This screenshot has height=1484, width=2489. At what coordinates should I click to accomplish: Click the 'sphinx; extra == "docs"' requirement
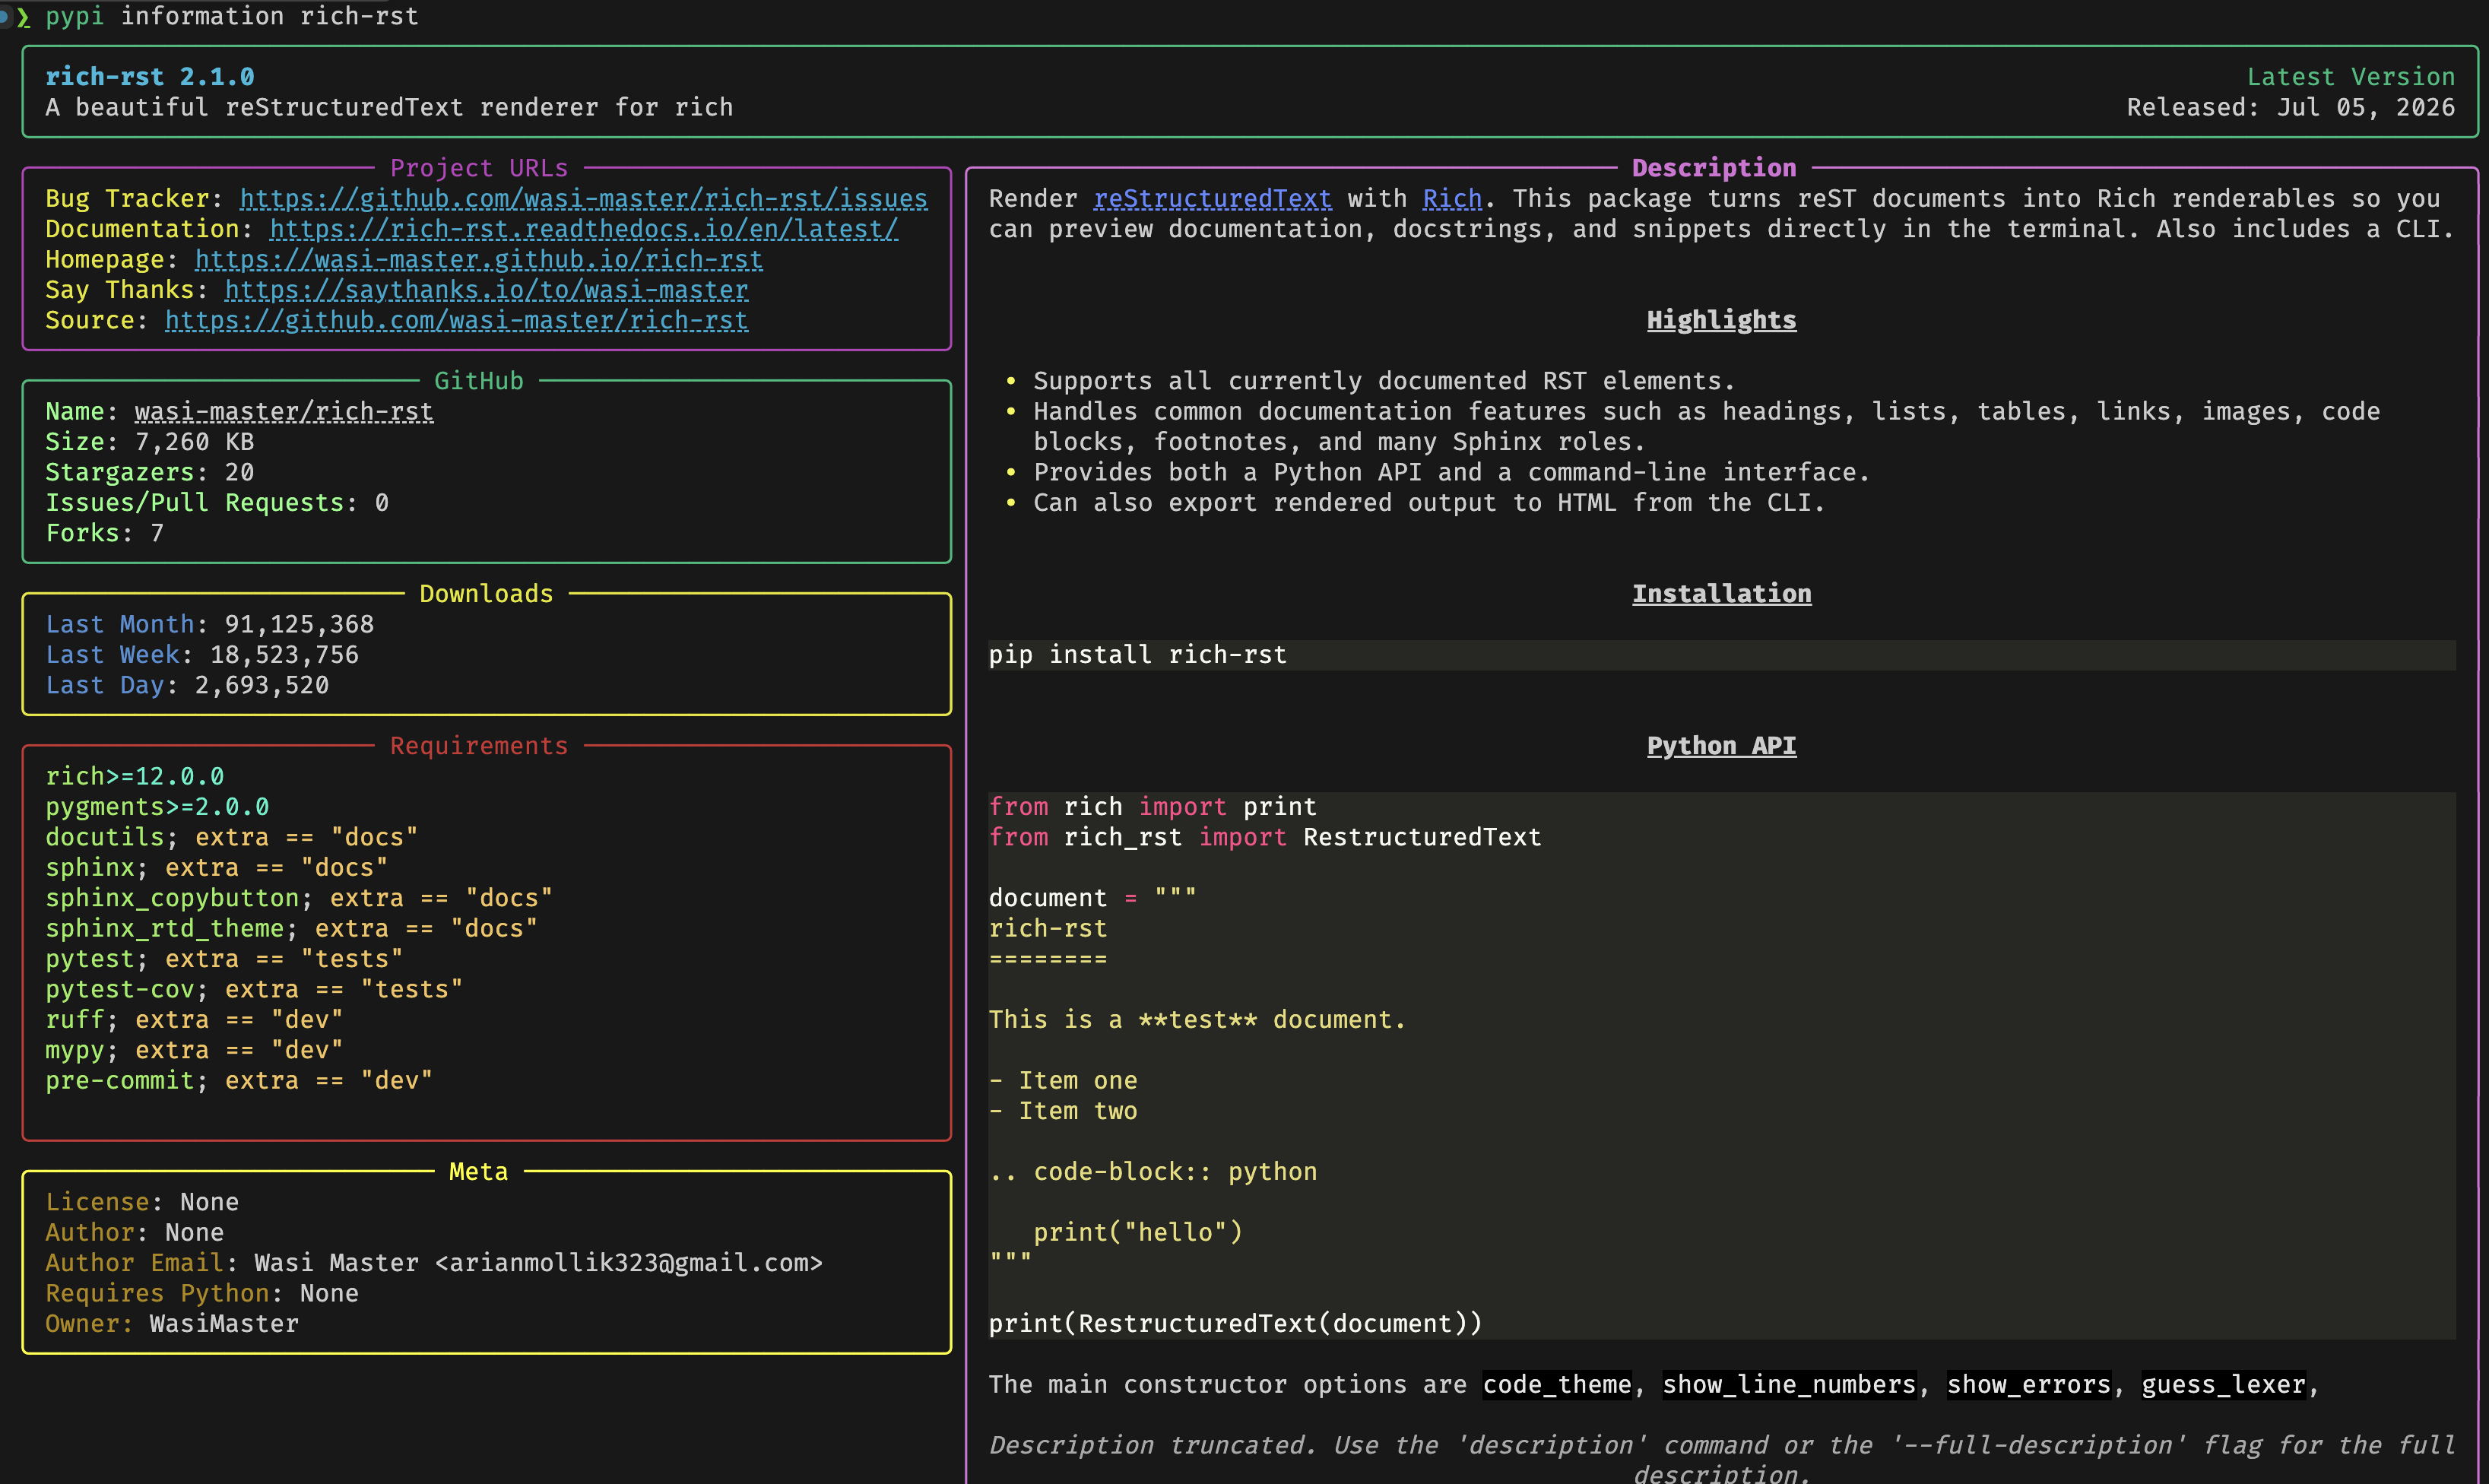tap(217, 868)
